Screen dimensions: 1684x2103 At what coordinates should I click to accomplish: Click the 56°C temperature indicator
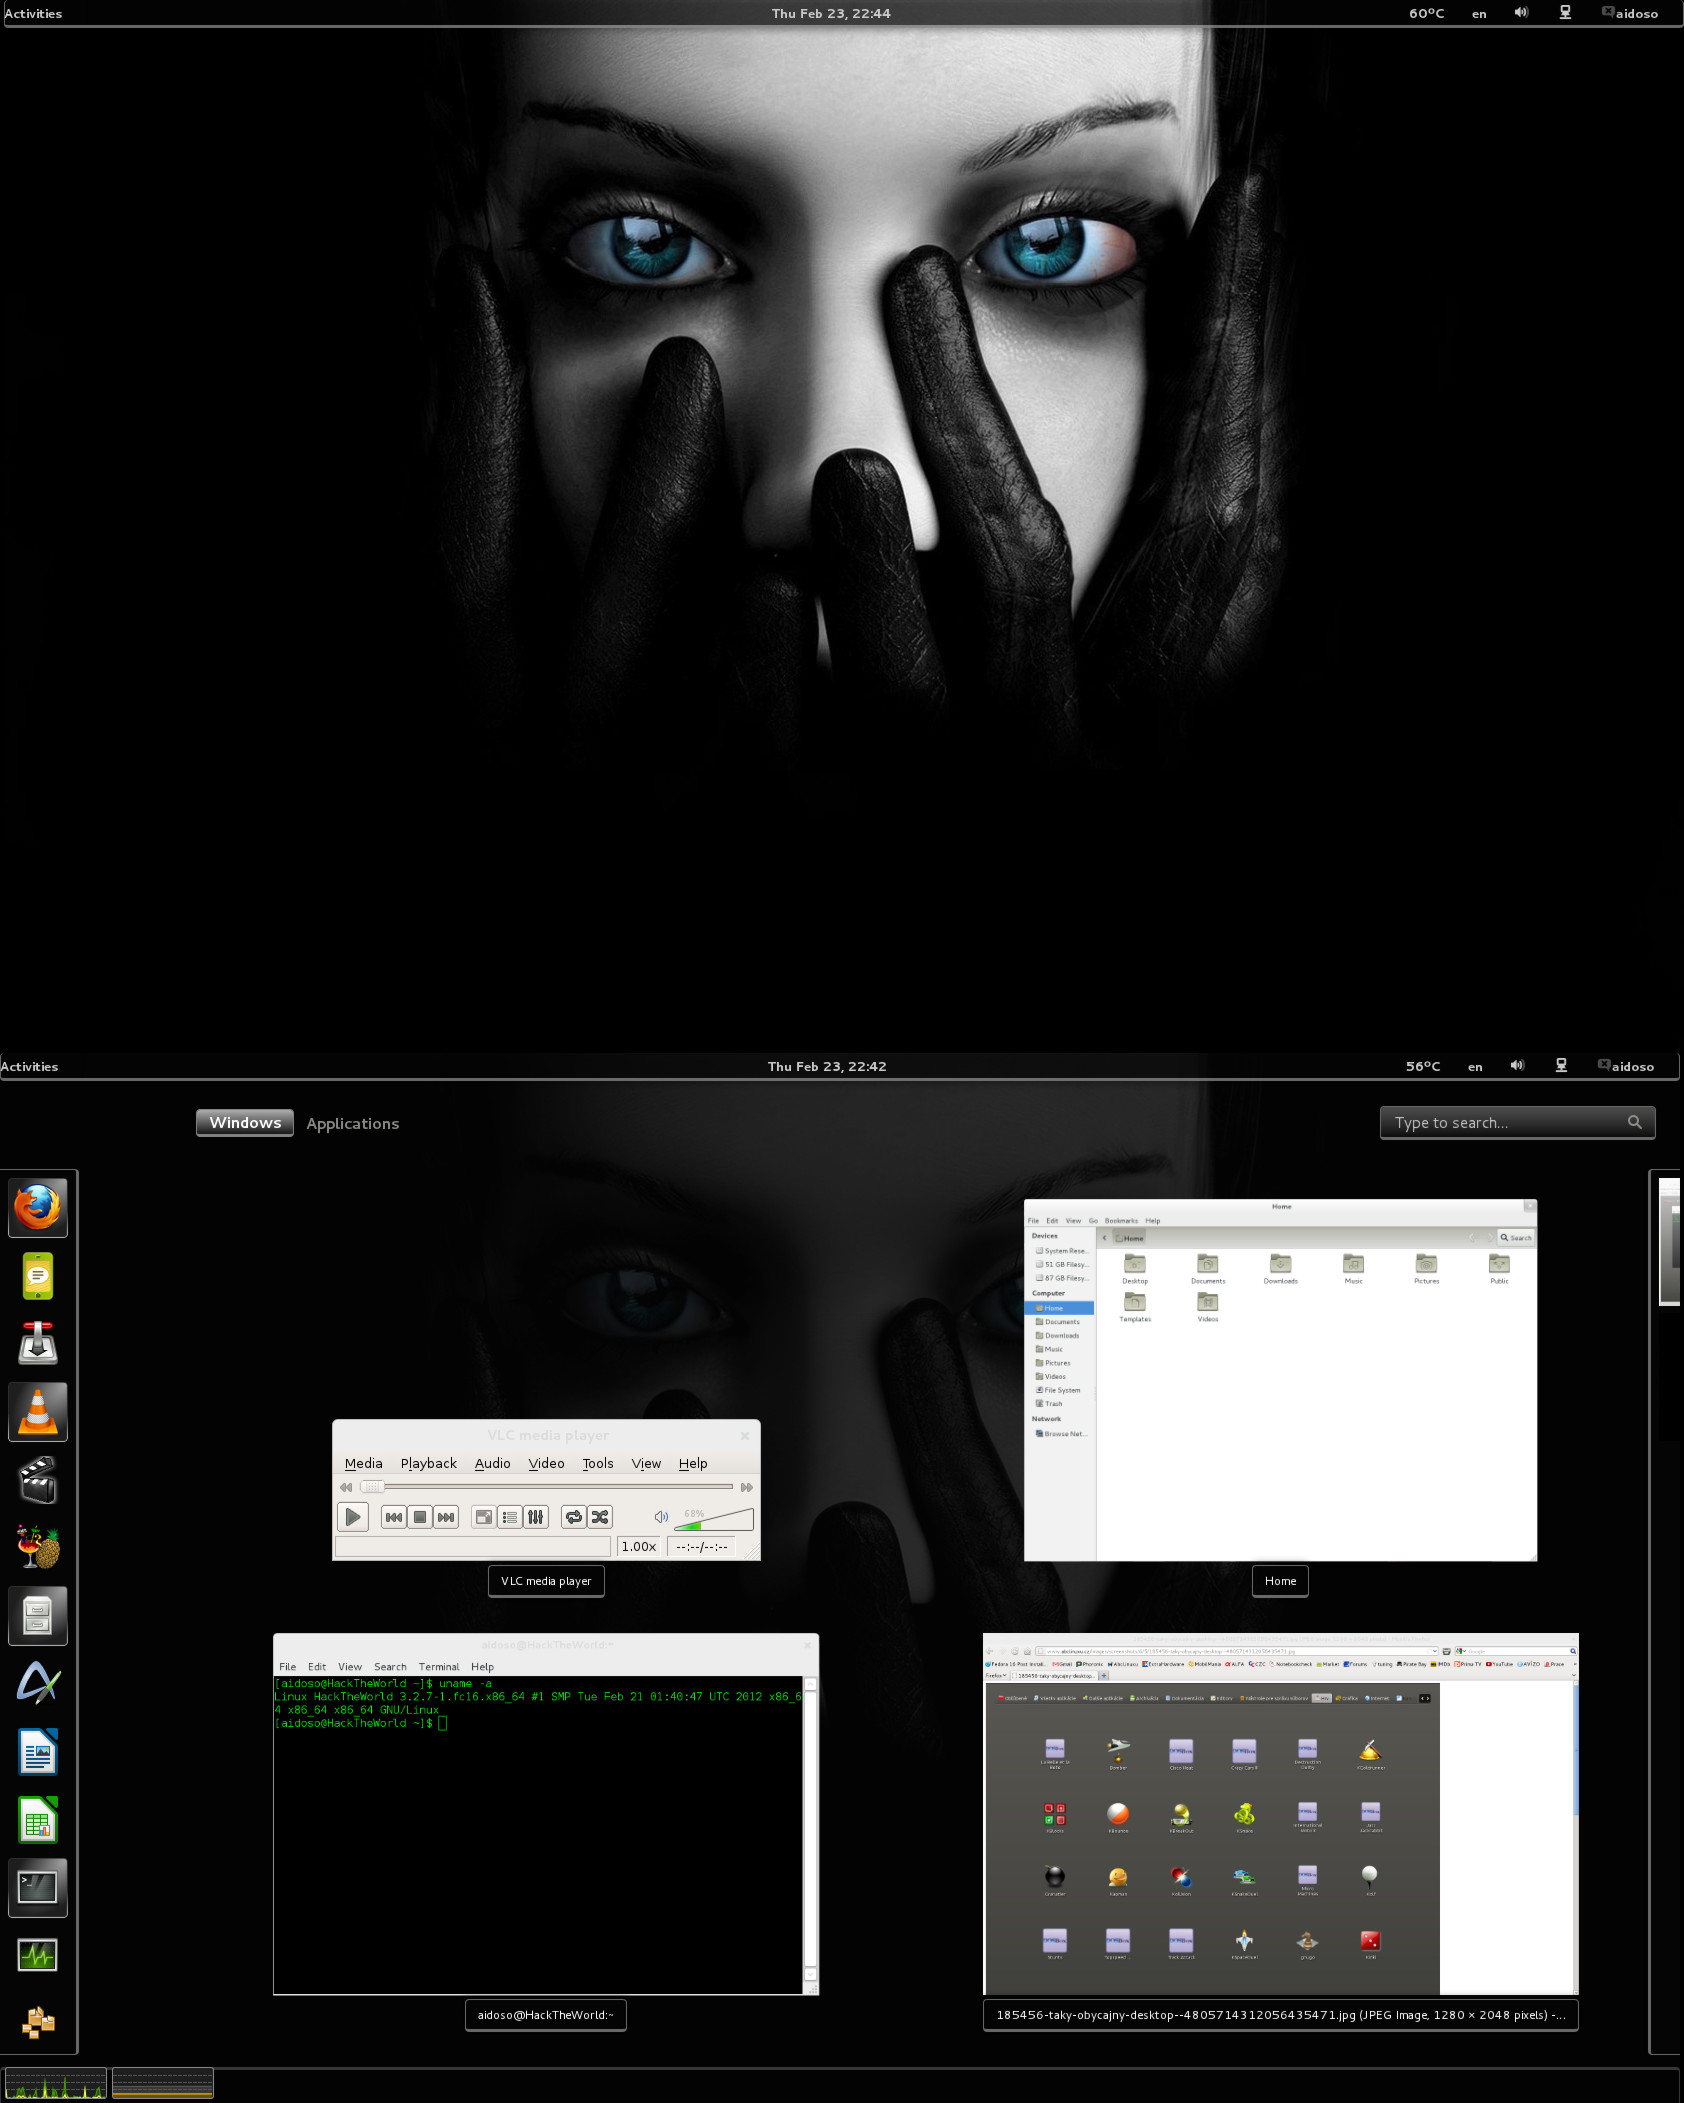click(1423, 1066)
